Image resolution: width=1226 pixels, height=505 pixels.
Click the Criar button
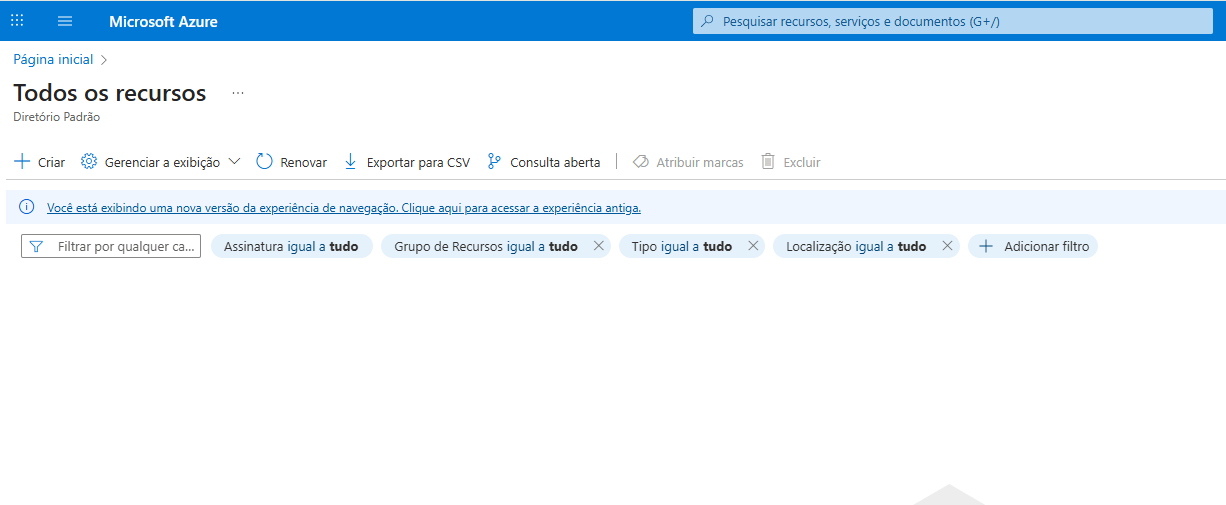click(x=40, y=162)
